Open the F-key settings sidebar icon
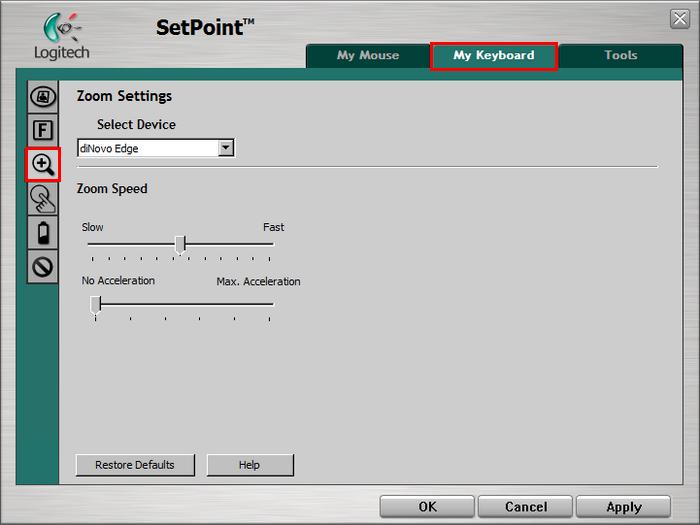The image size is (700, 525). tap(43, 130)
